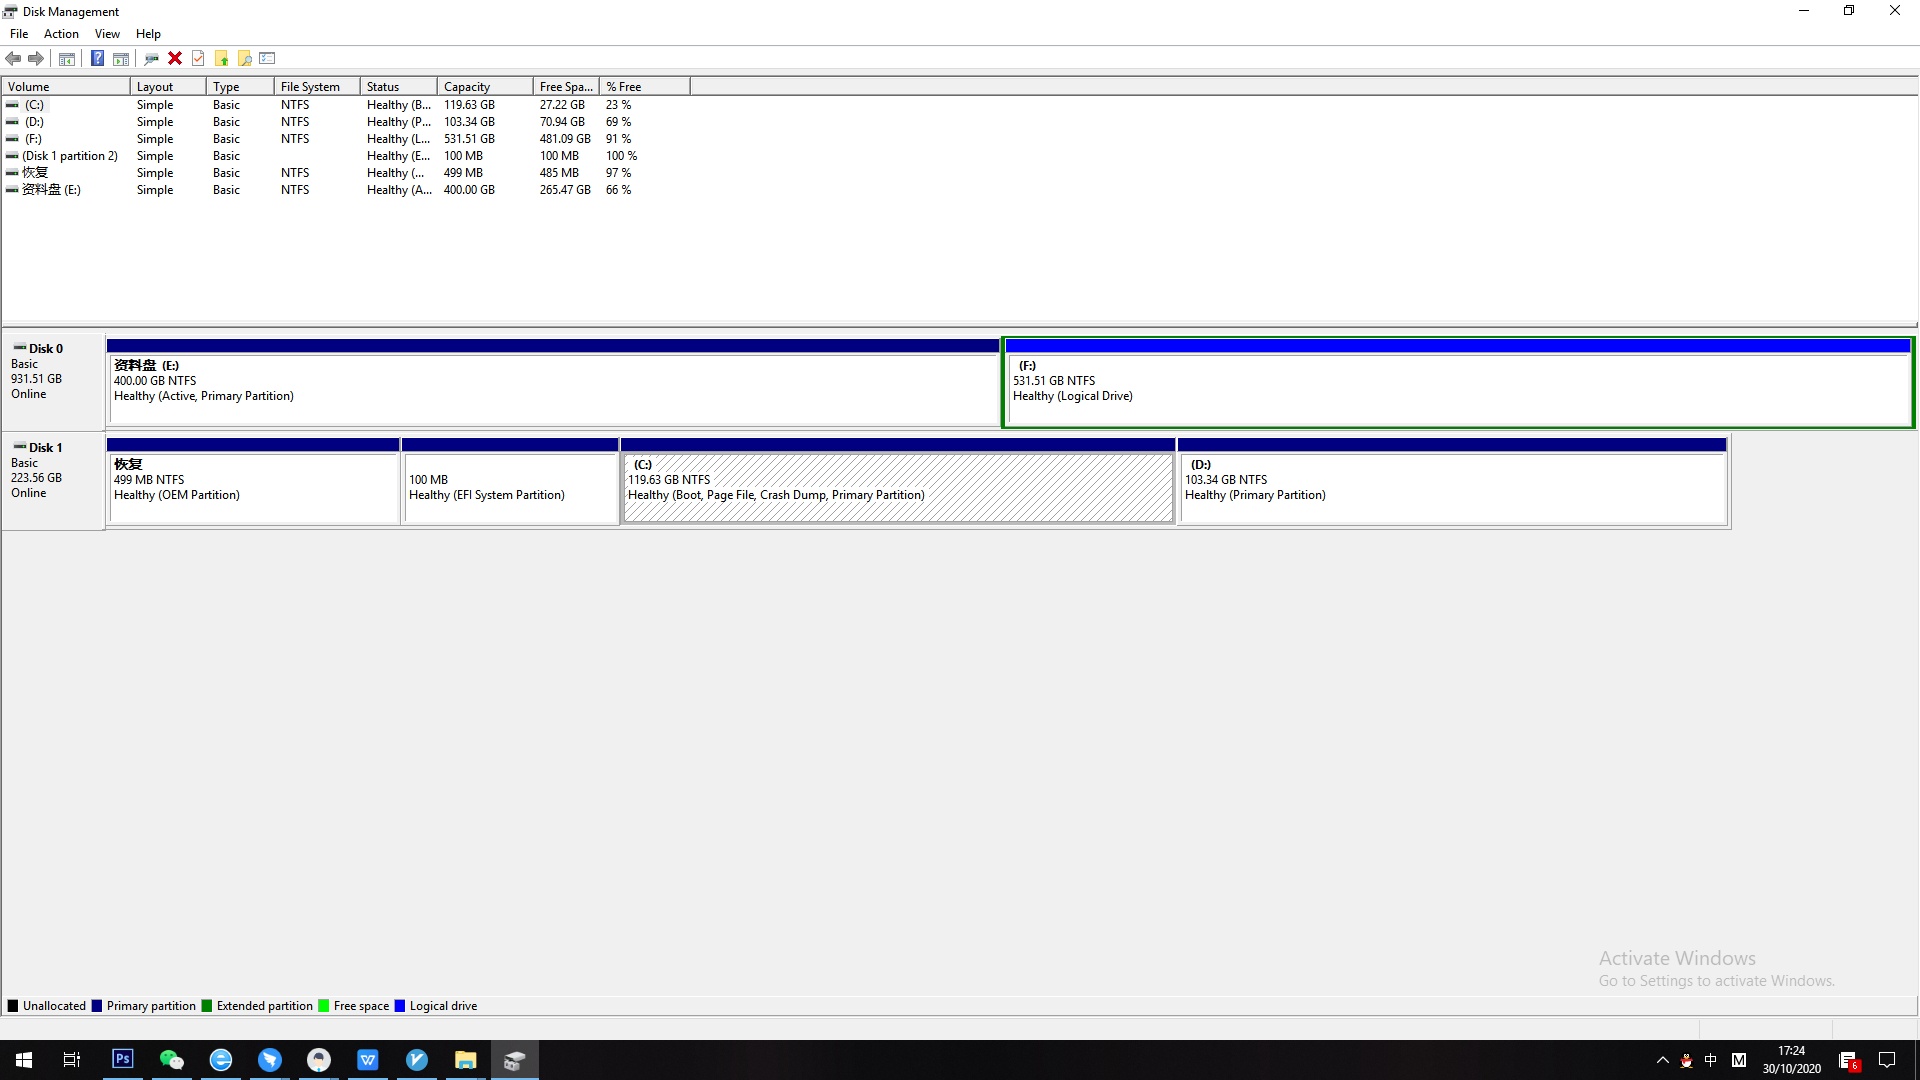Toggle the console tree pane icon

point(67,58)
